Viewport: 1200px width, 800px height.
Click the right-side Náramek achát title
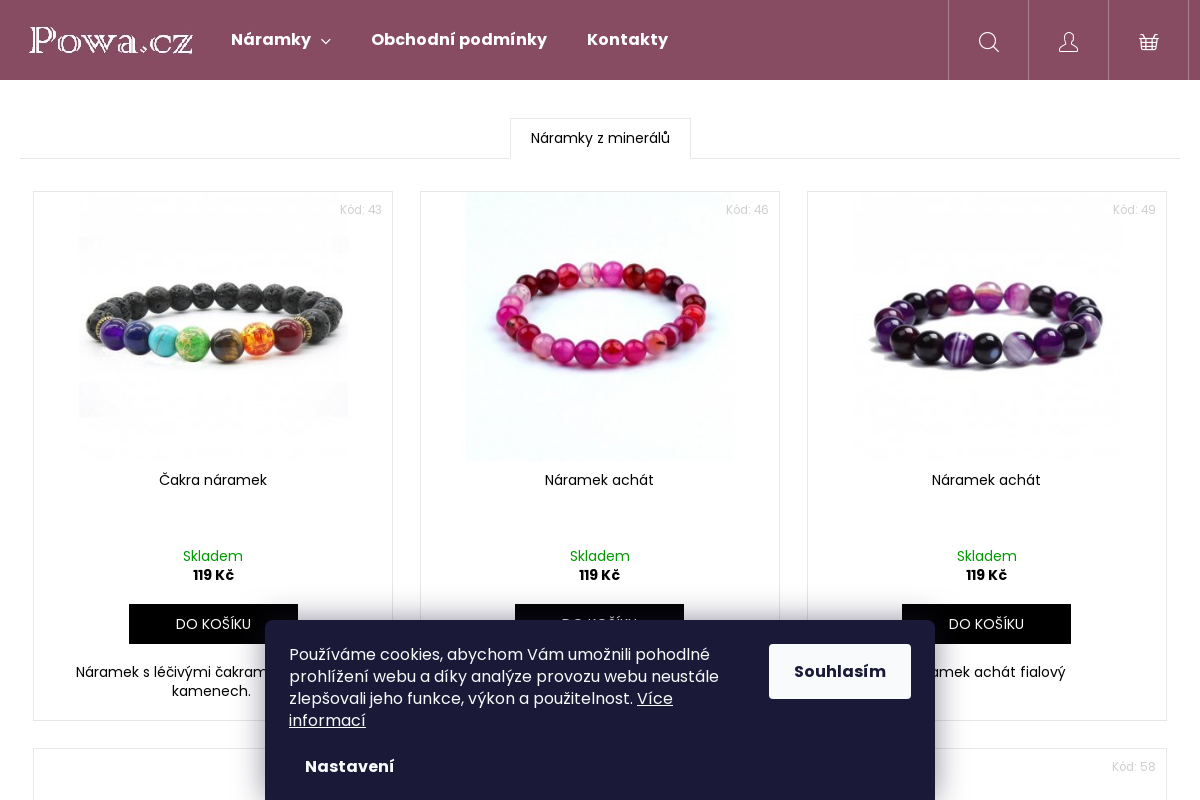(986, 480)
